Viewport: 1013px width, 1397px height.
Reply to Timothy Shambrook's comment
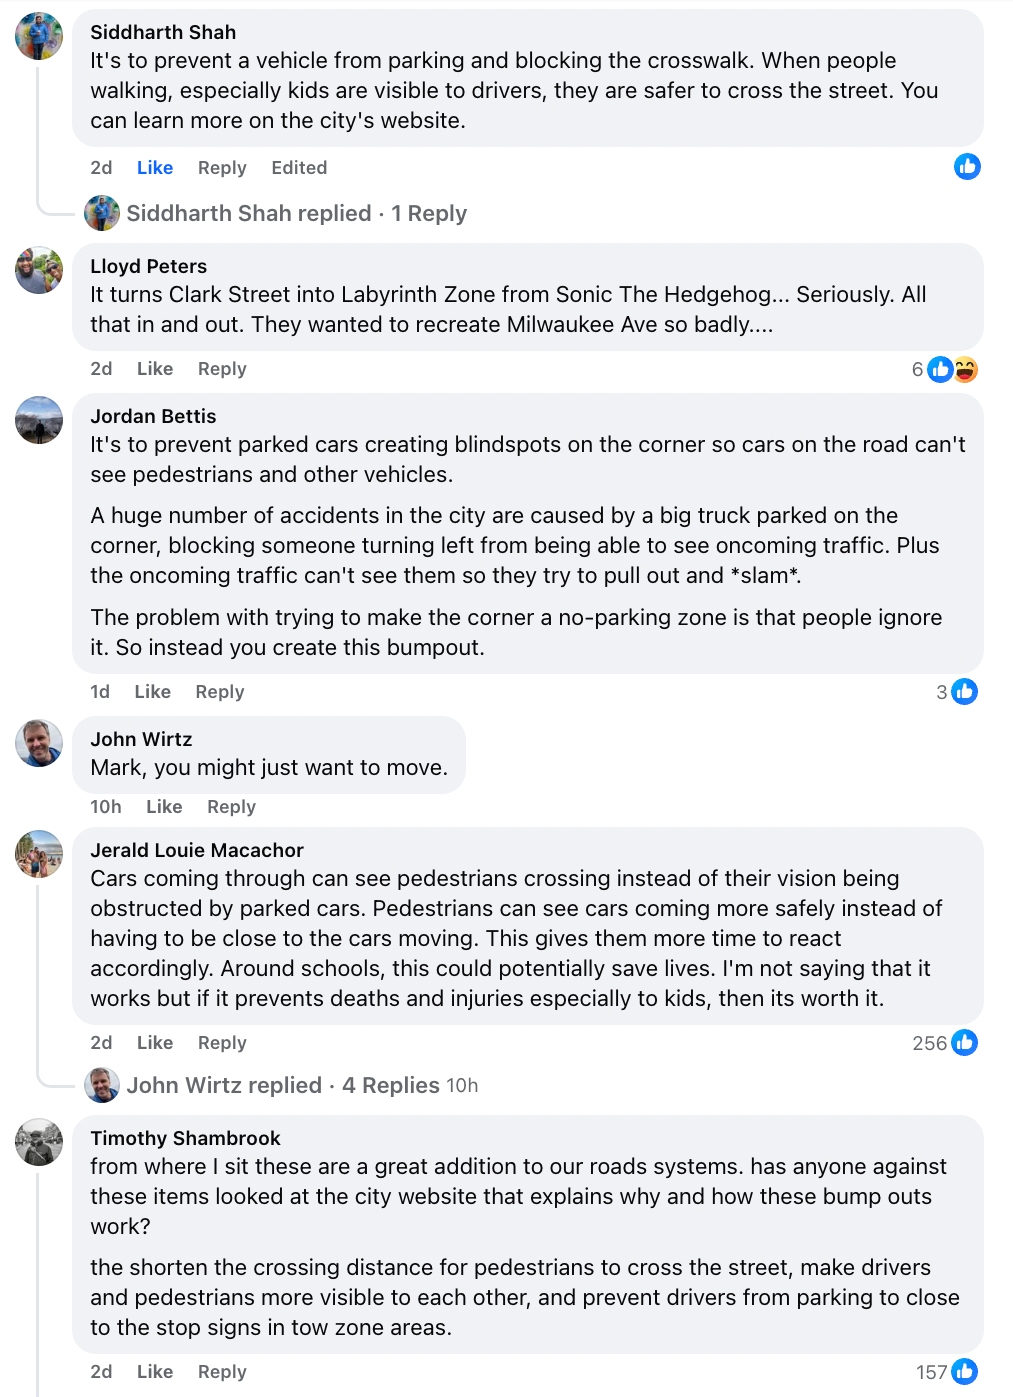click(x=222, y=1372)
